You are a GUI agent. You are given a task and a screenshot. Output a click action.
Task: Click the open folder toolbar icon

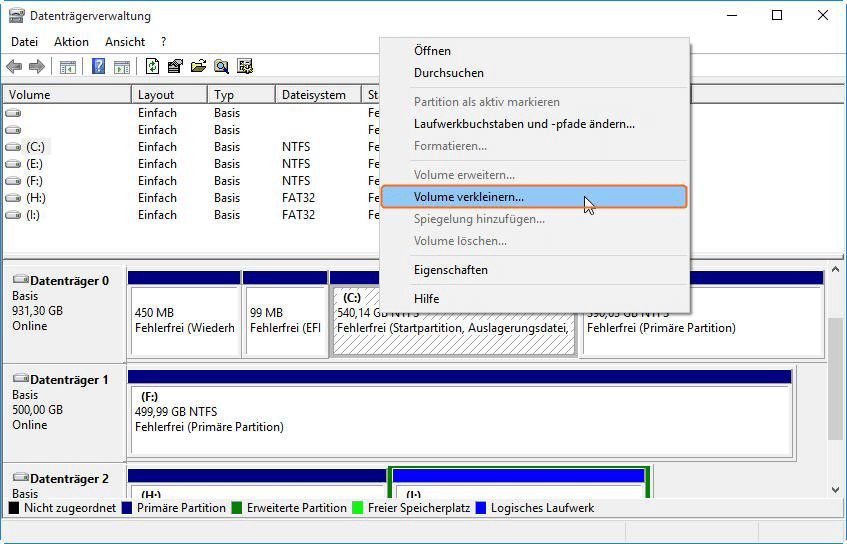tap(198, 66)
